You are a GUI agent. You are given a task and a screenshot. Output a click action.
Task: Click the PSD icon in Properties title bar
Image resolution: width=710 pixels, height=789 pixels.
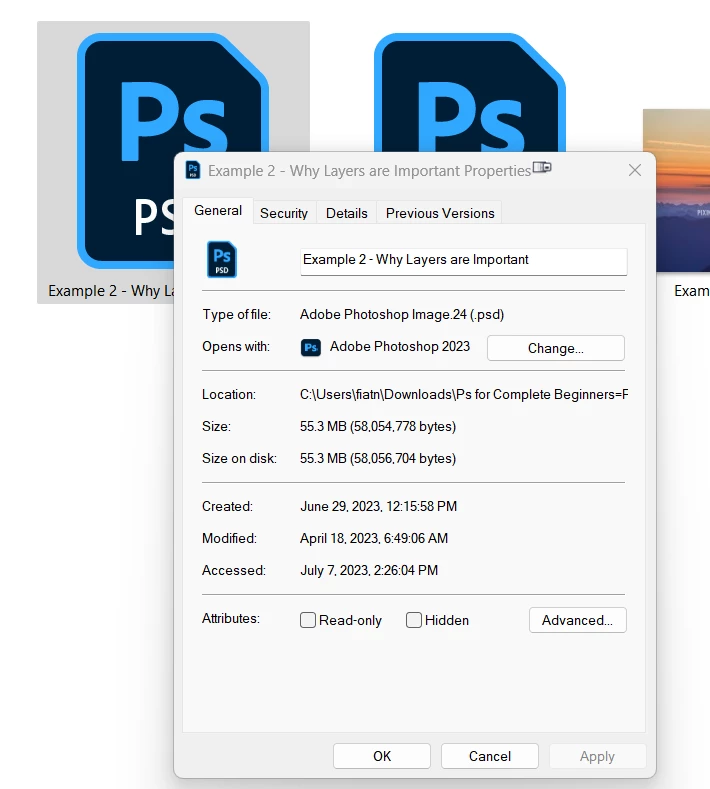pos(193,170)
